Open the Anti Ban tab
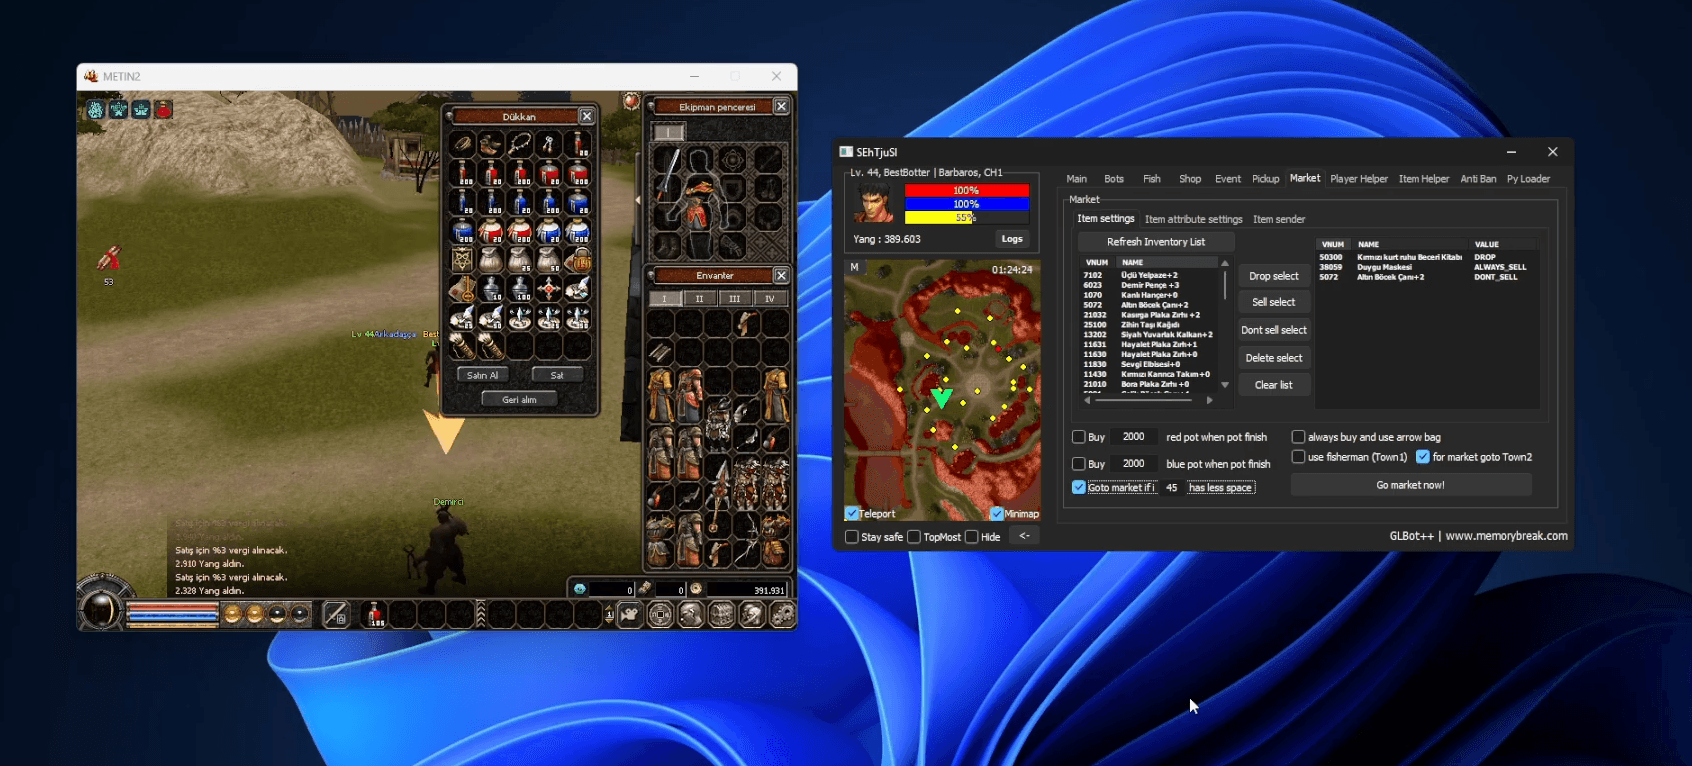The height and width of the screenshot is (766, 1692). 1478,179
